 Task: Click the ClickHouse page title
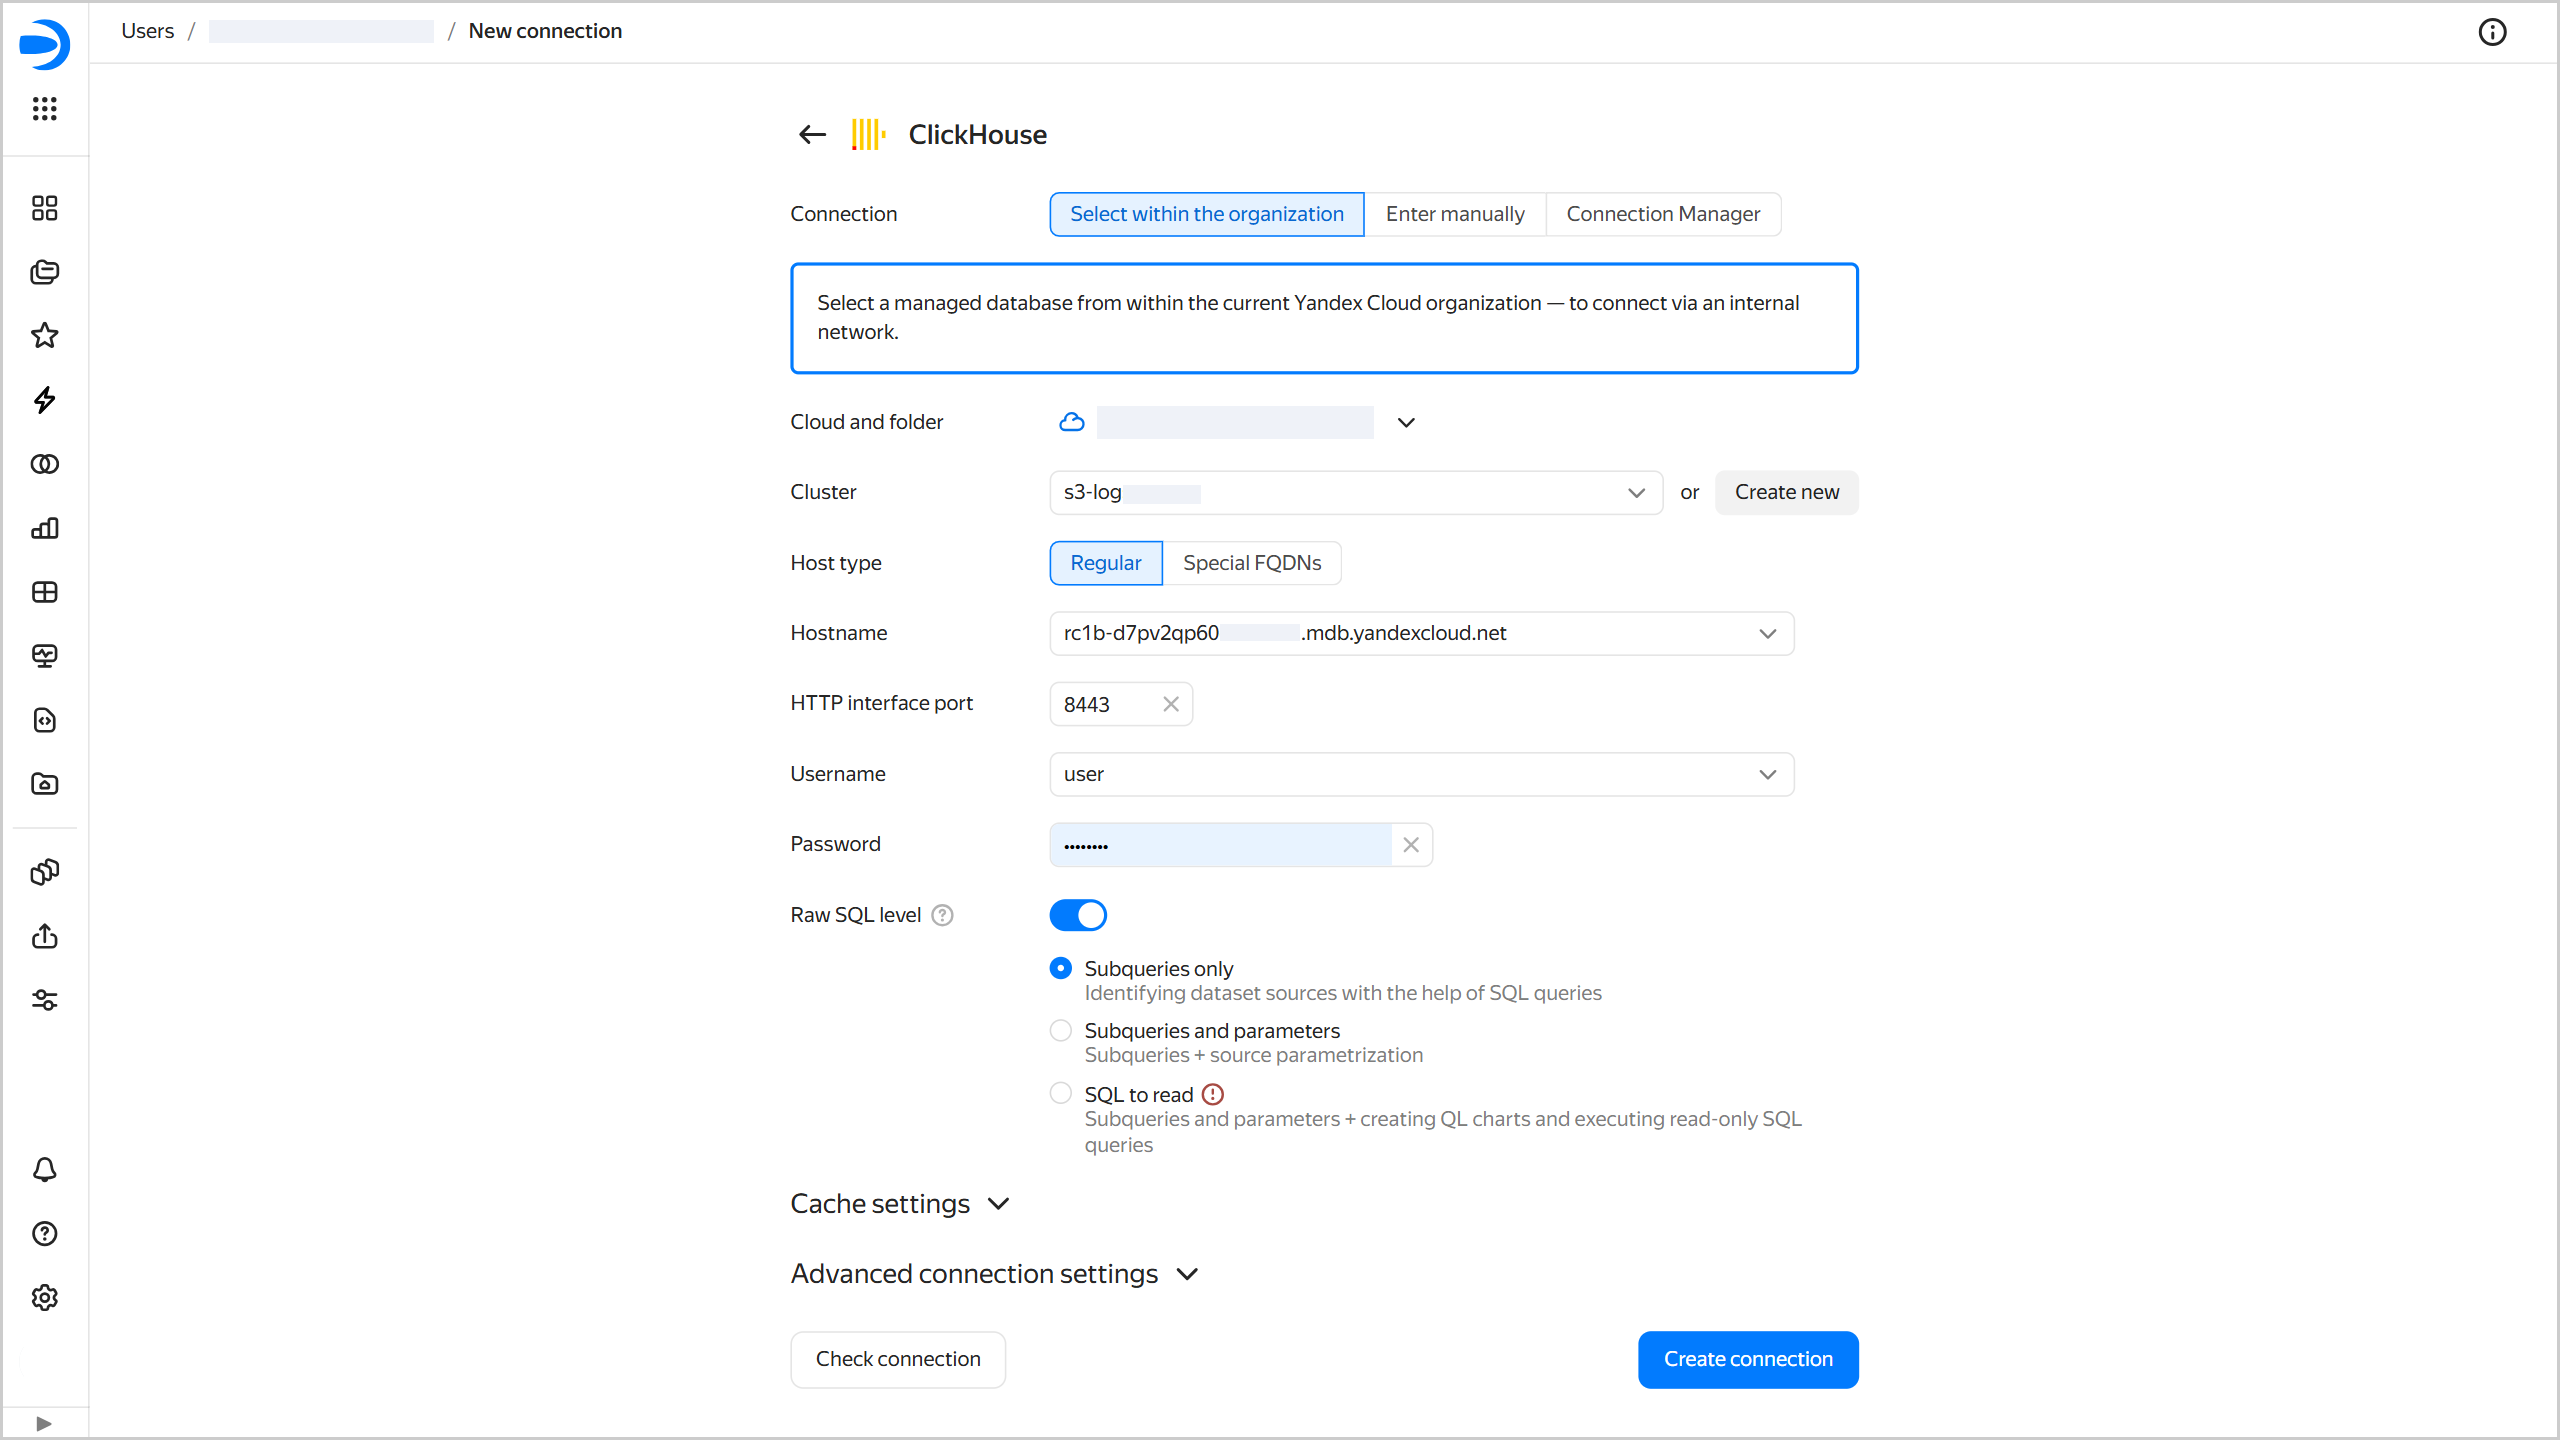click(x=977, y=135)
